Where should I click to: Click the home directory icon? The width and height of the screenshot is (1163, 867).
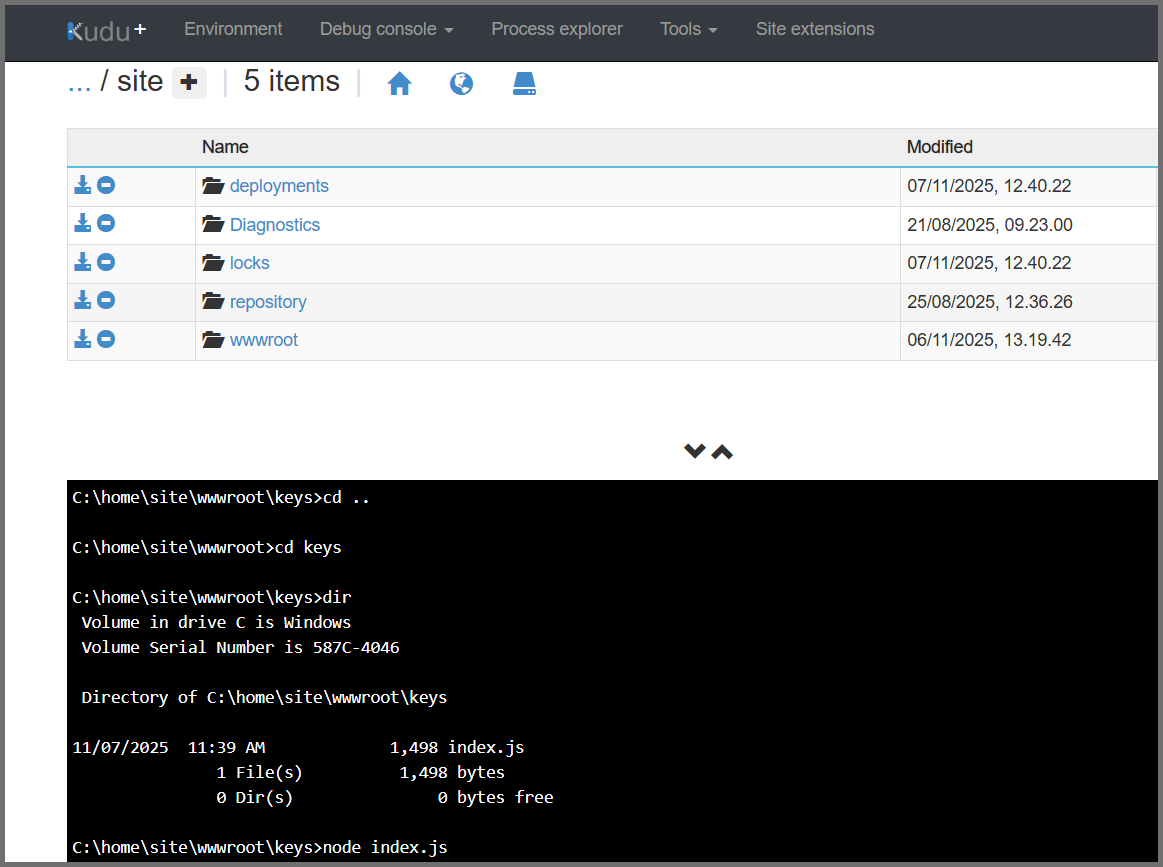[400, 84]
